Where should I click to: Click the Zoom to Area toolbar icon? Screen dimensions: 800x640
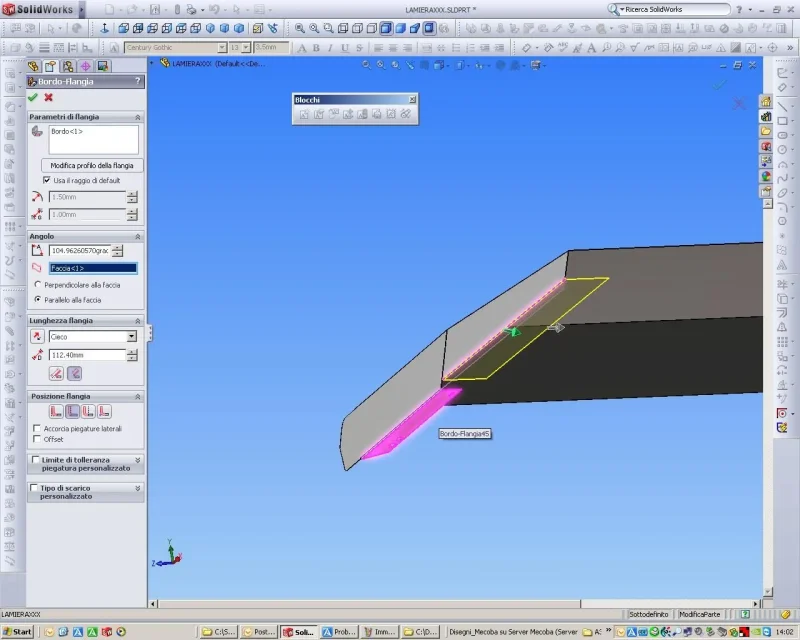point(314,29)
